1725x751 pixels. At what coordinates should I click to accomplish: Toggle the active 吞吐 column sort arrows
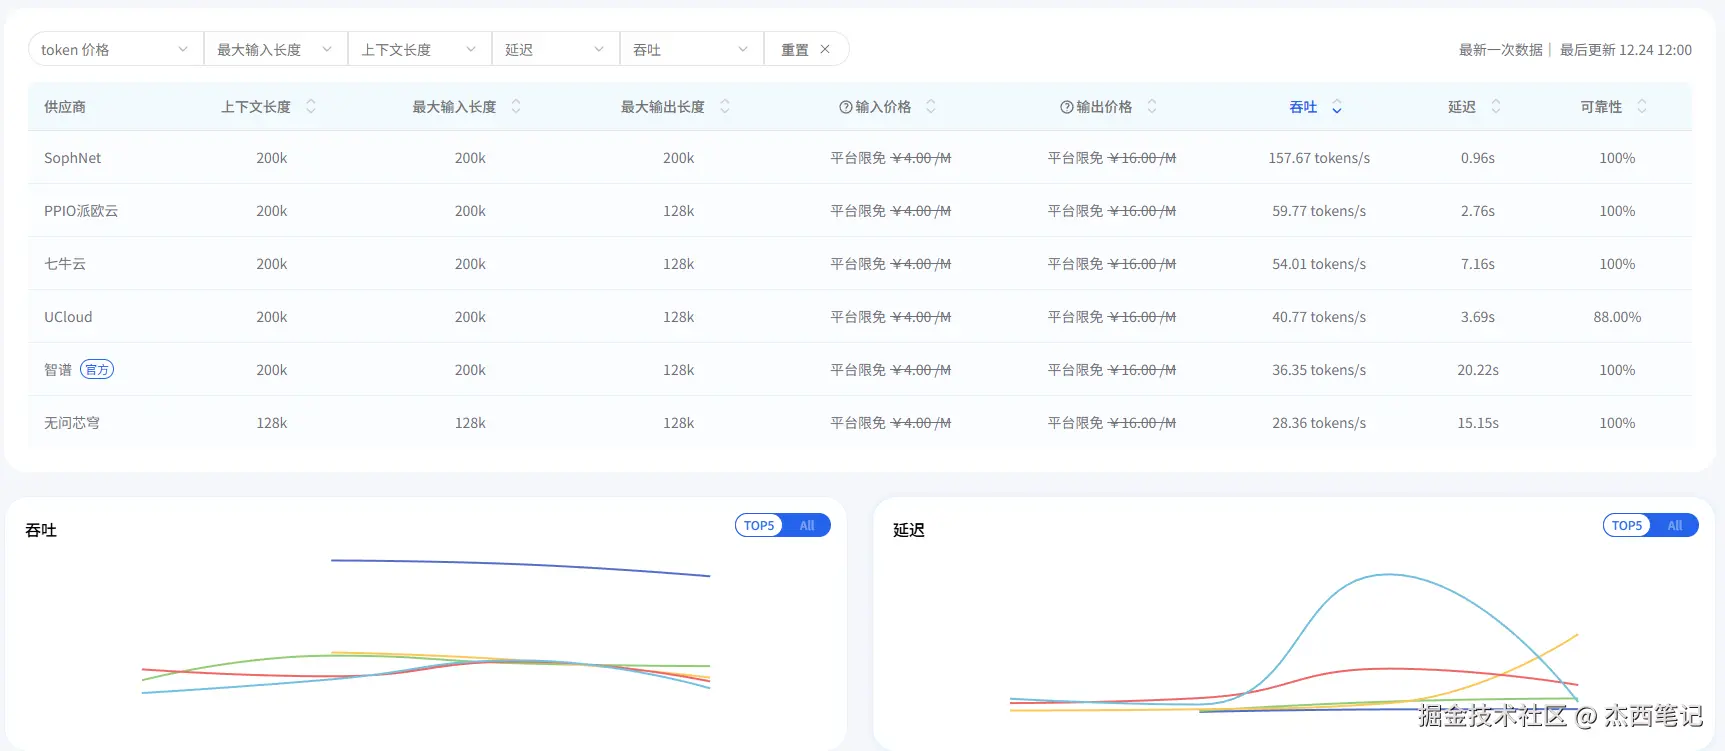click(1337, 107)
